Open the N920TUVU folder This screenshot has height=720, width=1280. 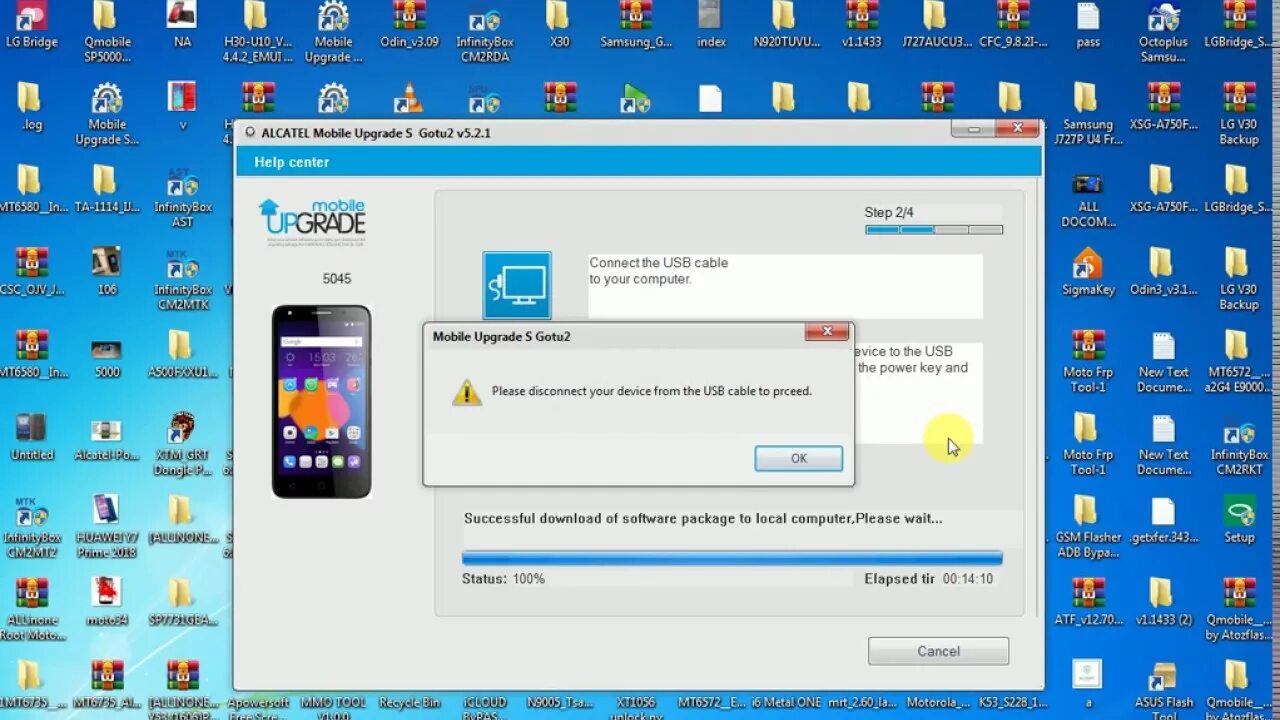click(x=786, y=26)
